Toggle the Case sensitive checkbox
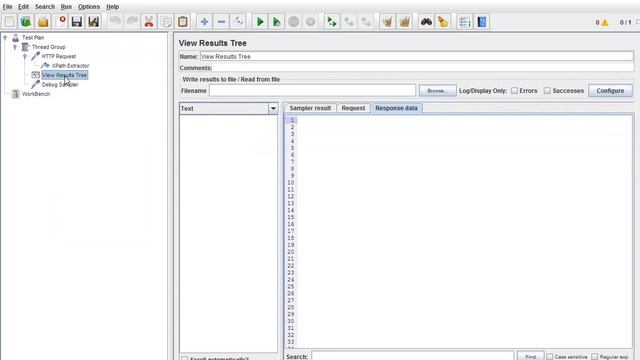640x360 pixels. pos(550,356)
